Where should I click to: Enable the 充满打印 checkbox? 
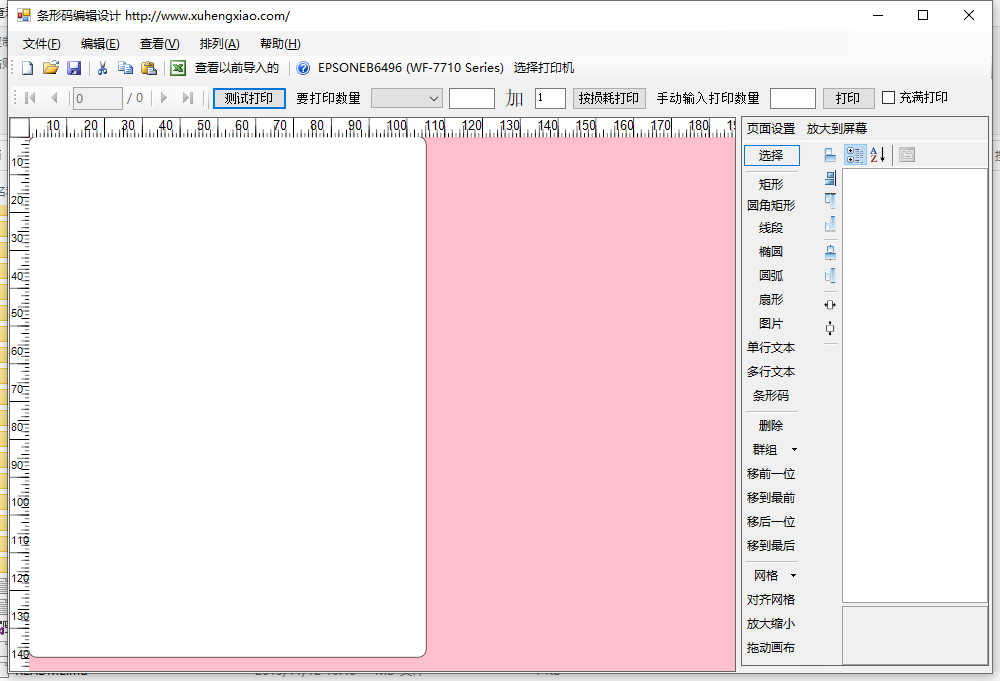click(889, 98)
